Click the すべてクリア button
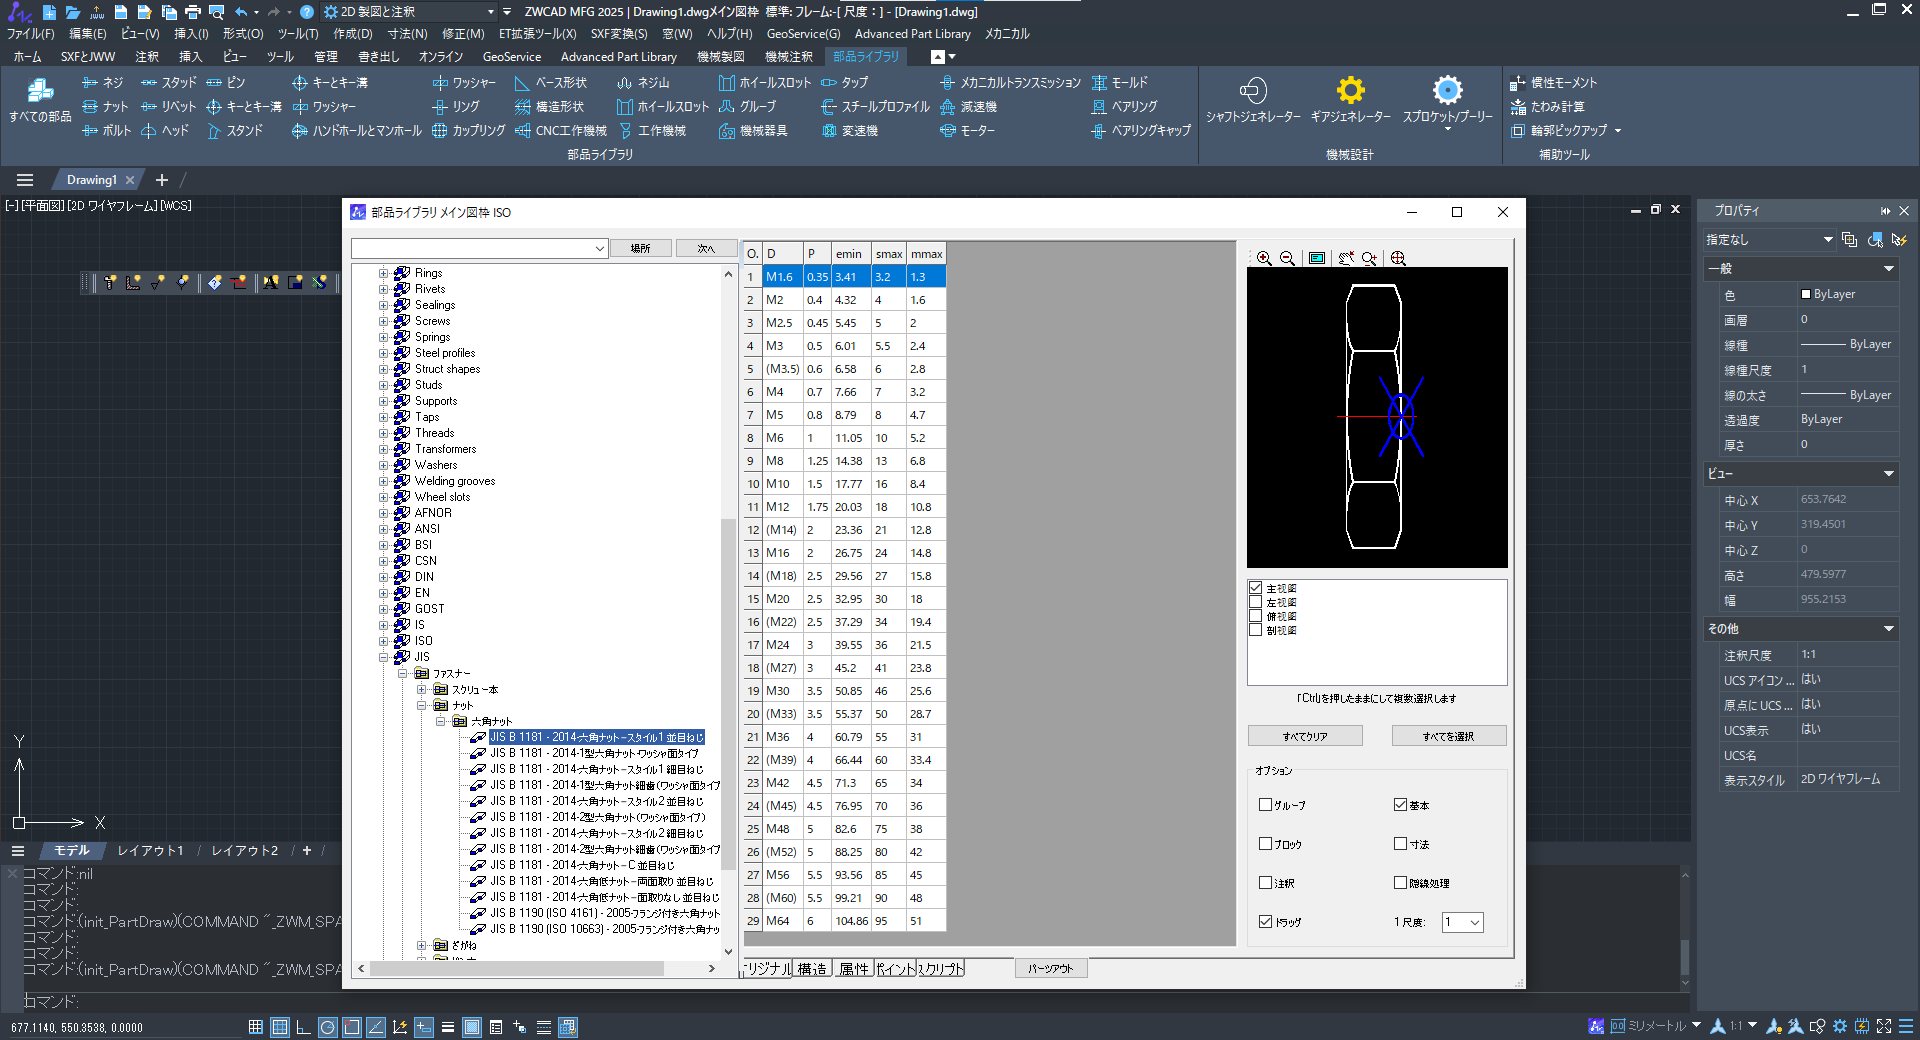The height and width of the screenshot is (1040, 1920). (1305, 736)
